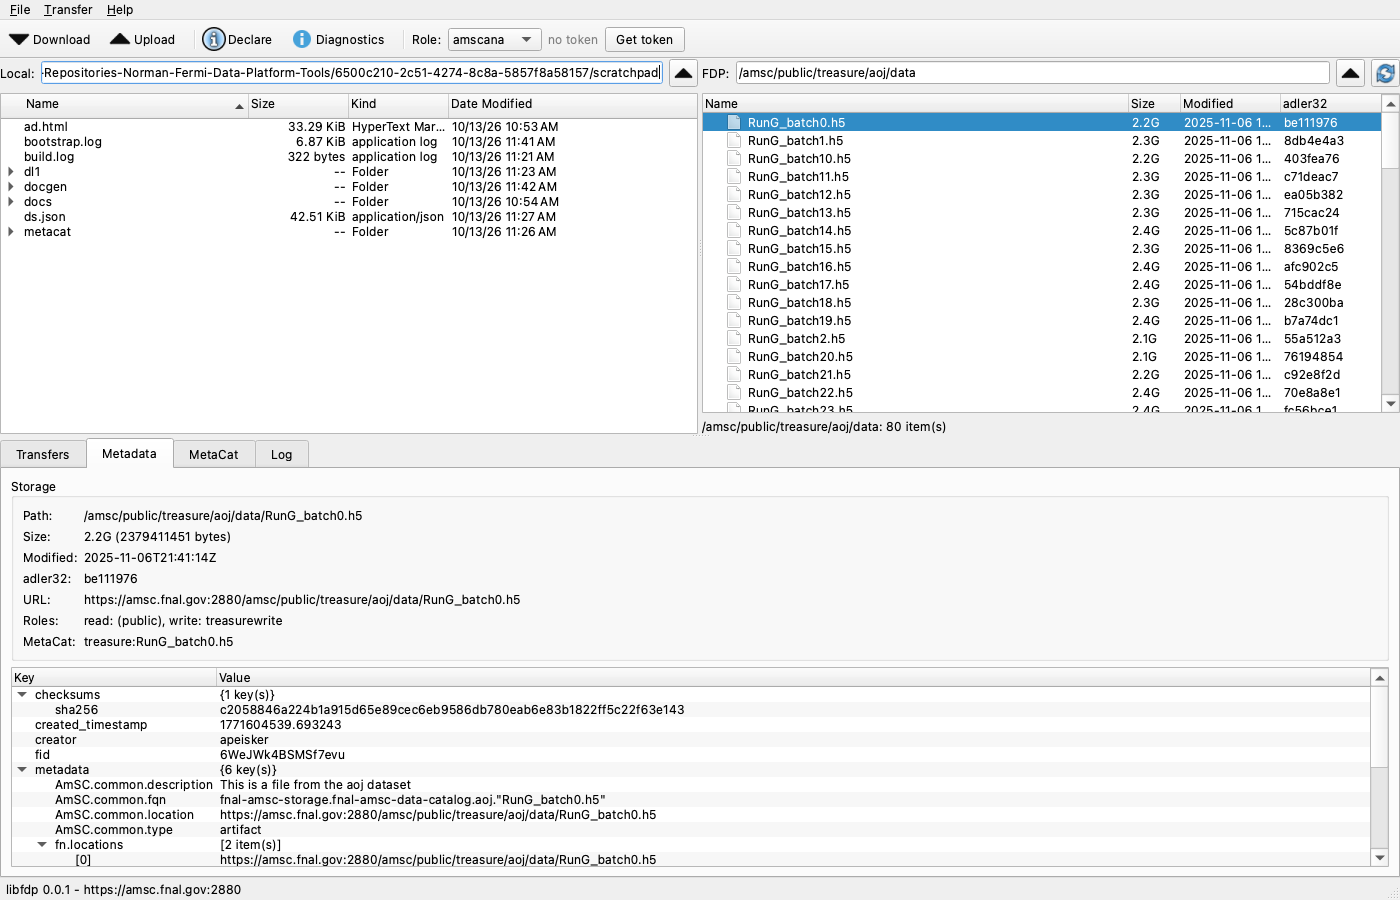This screenshot has height=900, width=1400.
Task: Collapse the checksums metadata key
Action: tap(22, 695)
